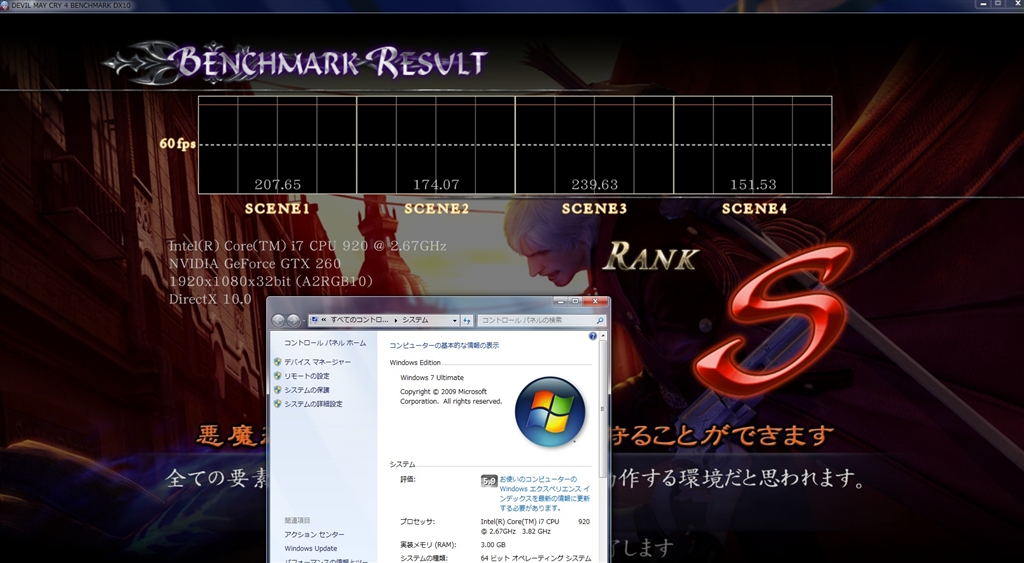The height and width of the screenshot is (563, 1024).
Task: Click the BENCHMARK RESULT title banner
Action: 296,63
